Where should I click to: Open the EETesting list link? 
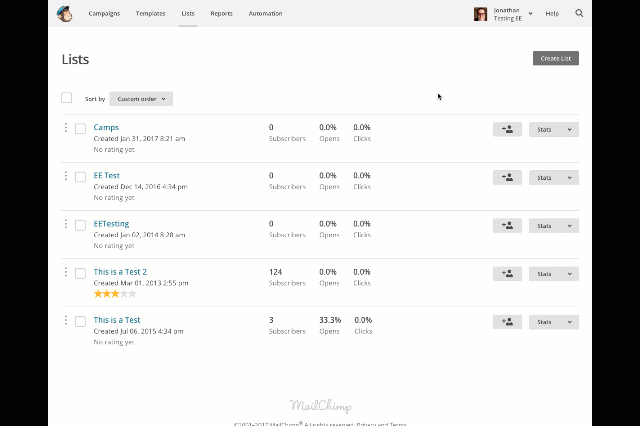click(111, 224)
